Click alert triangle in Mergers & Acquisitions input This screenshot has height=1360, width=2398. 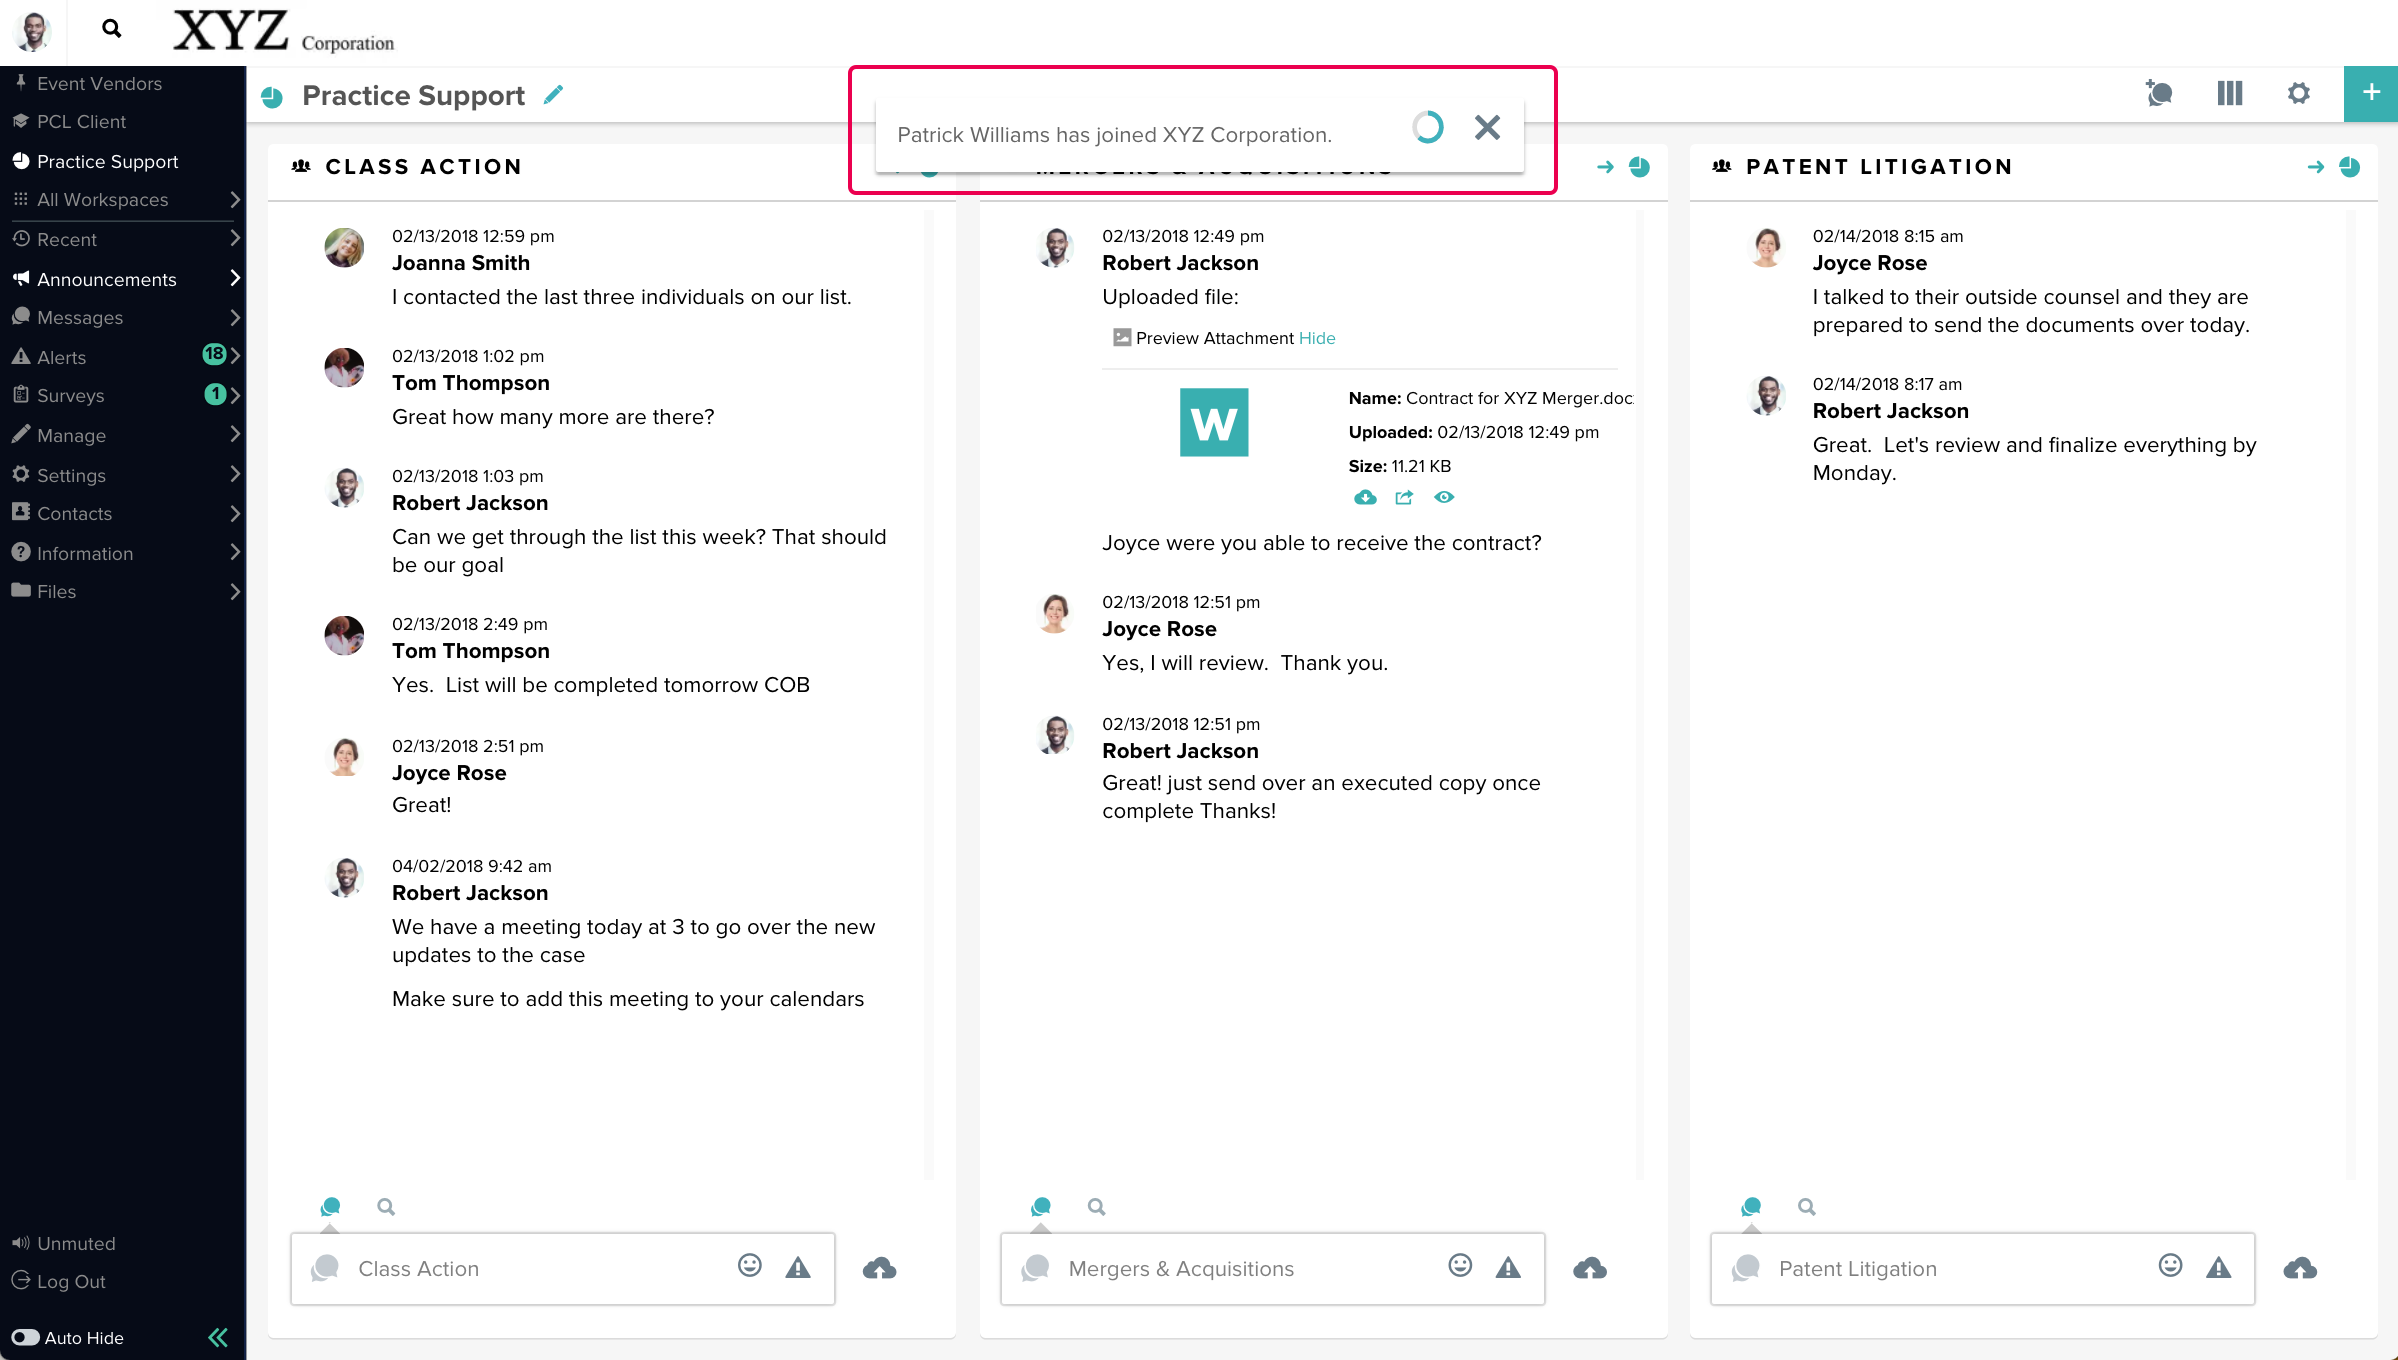[x=1508, y=1267]
